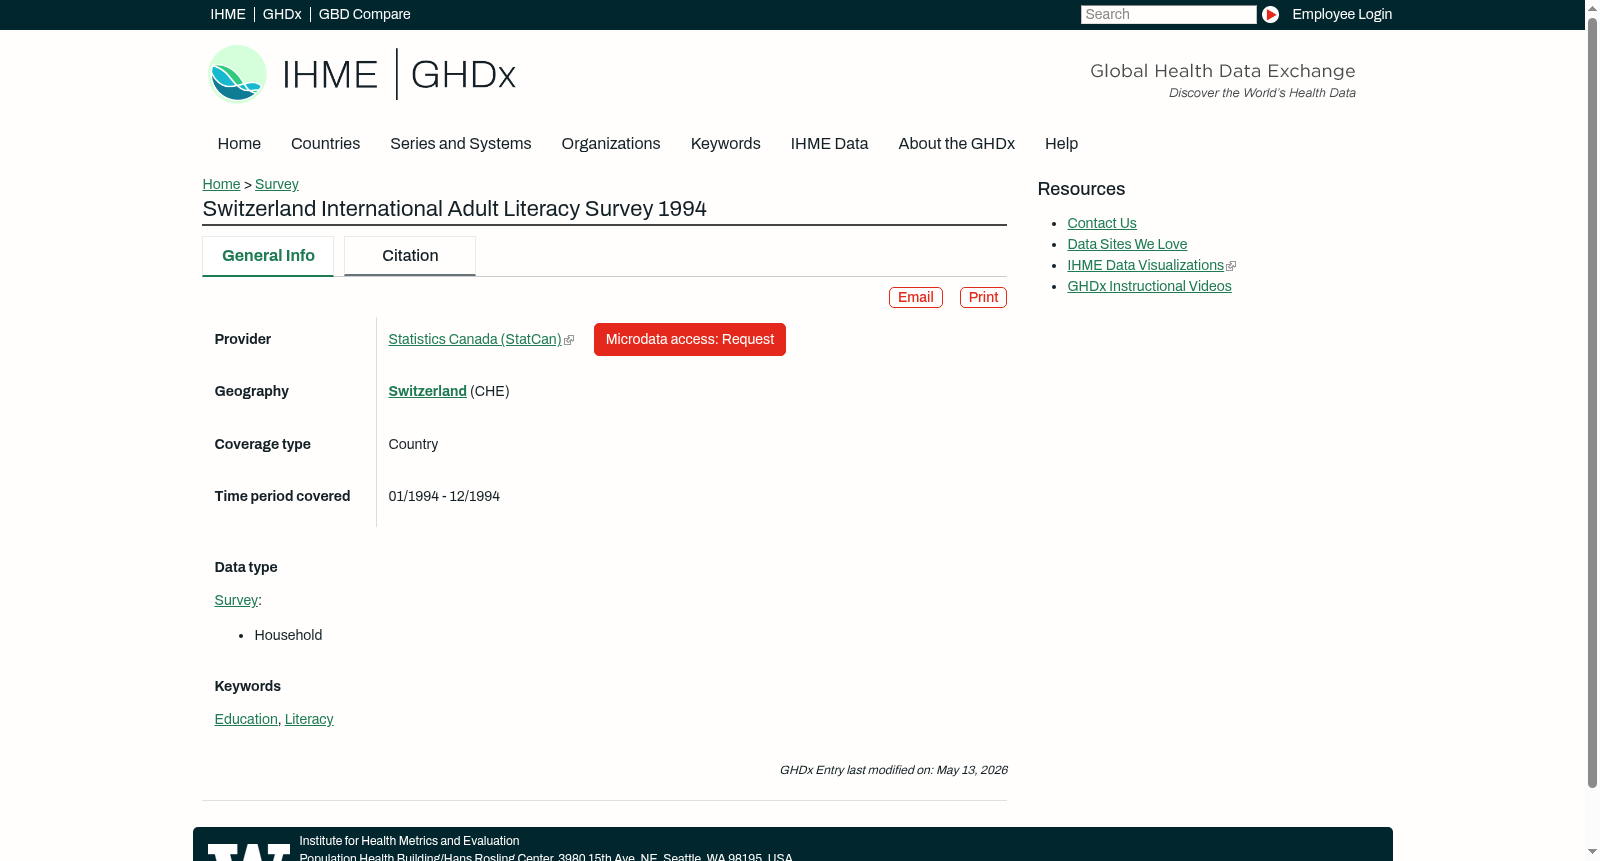
Task: Select the "Household" list item
Action: tap(288, 635)
